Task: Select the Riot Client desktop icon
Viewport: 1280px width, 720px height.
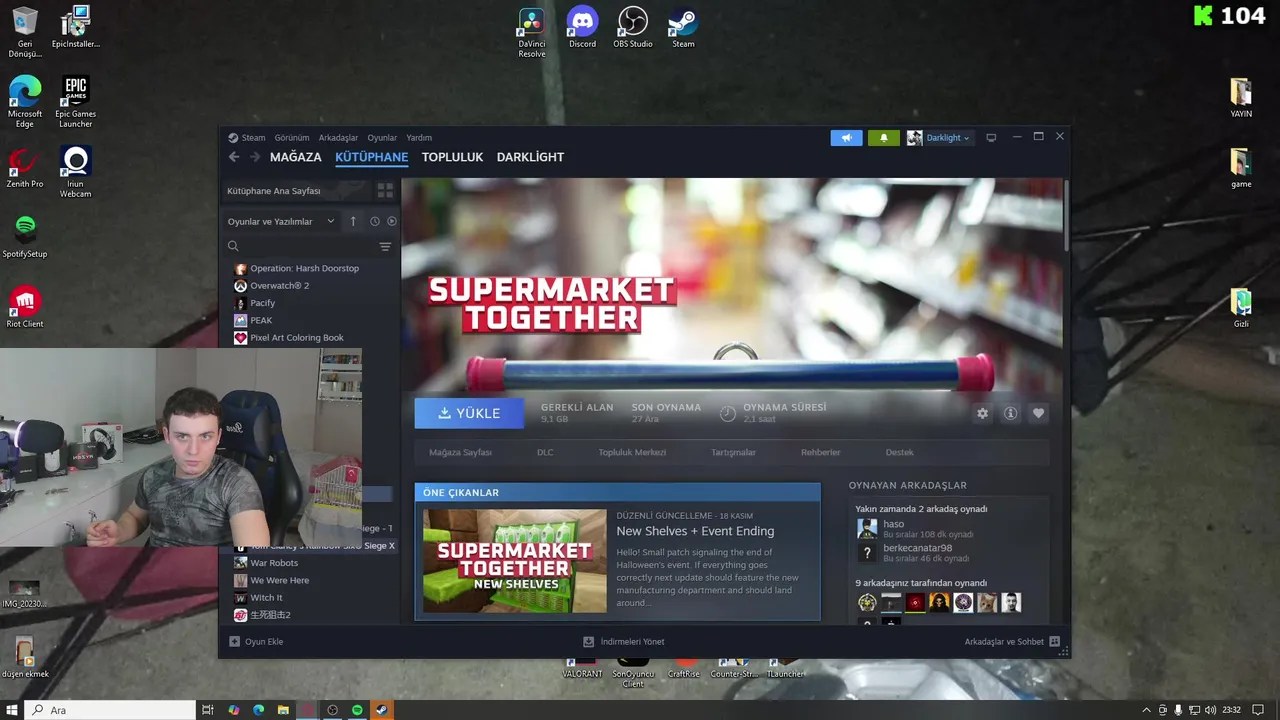Action: (25, 308)
